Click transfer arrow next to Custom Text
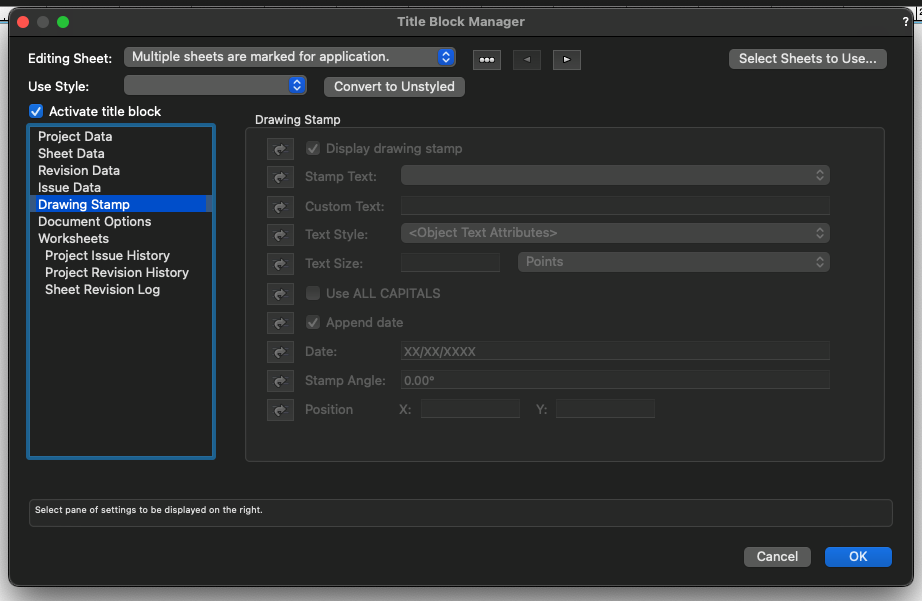This screenshot has height=601, width=922. pos(280,207)
